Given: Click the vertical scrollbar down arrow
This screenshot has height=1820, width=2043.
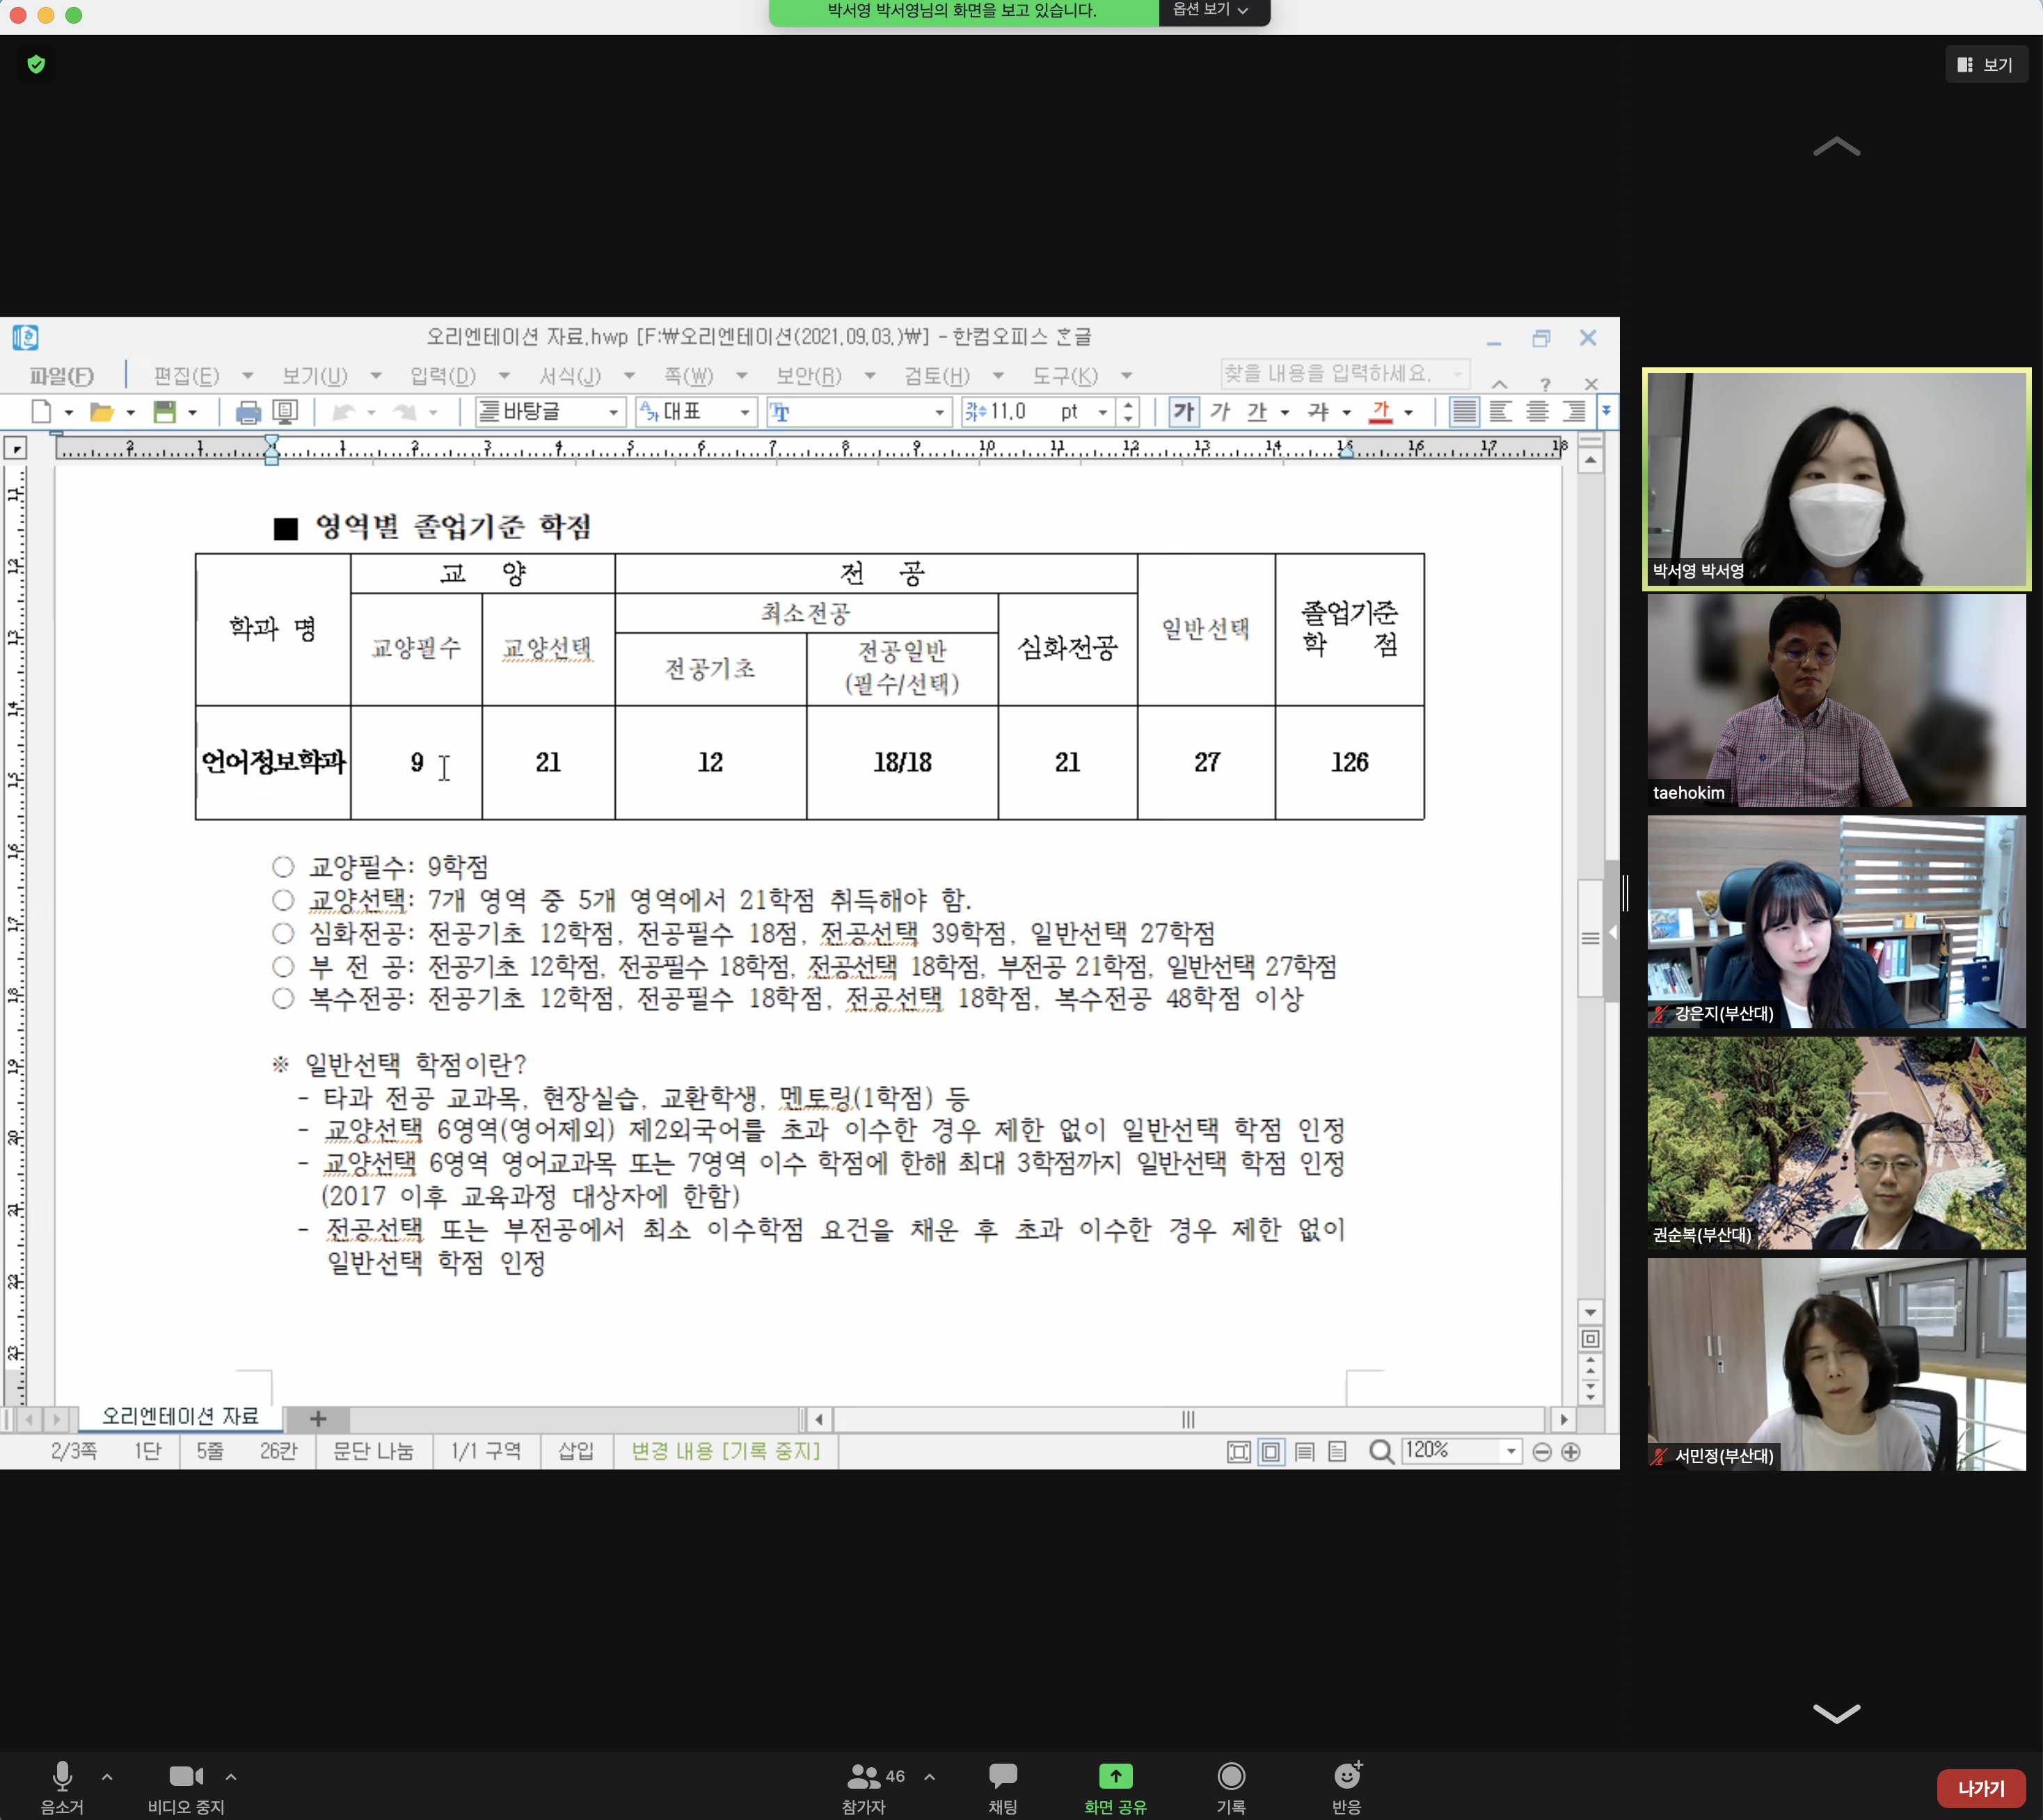Looking at the screenshot, I should 1590,1312.
